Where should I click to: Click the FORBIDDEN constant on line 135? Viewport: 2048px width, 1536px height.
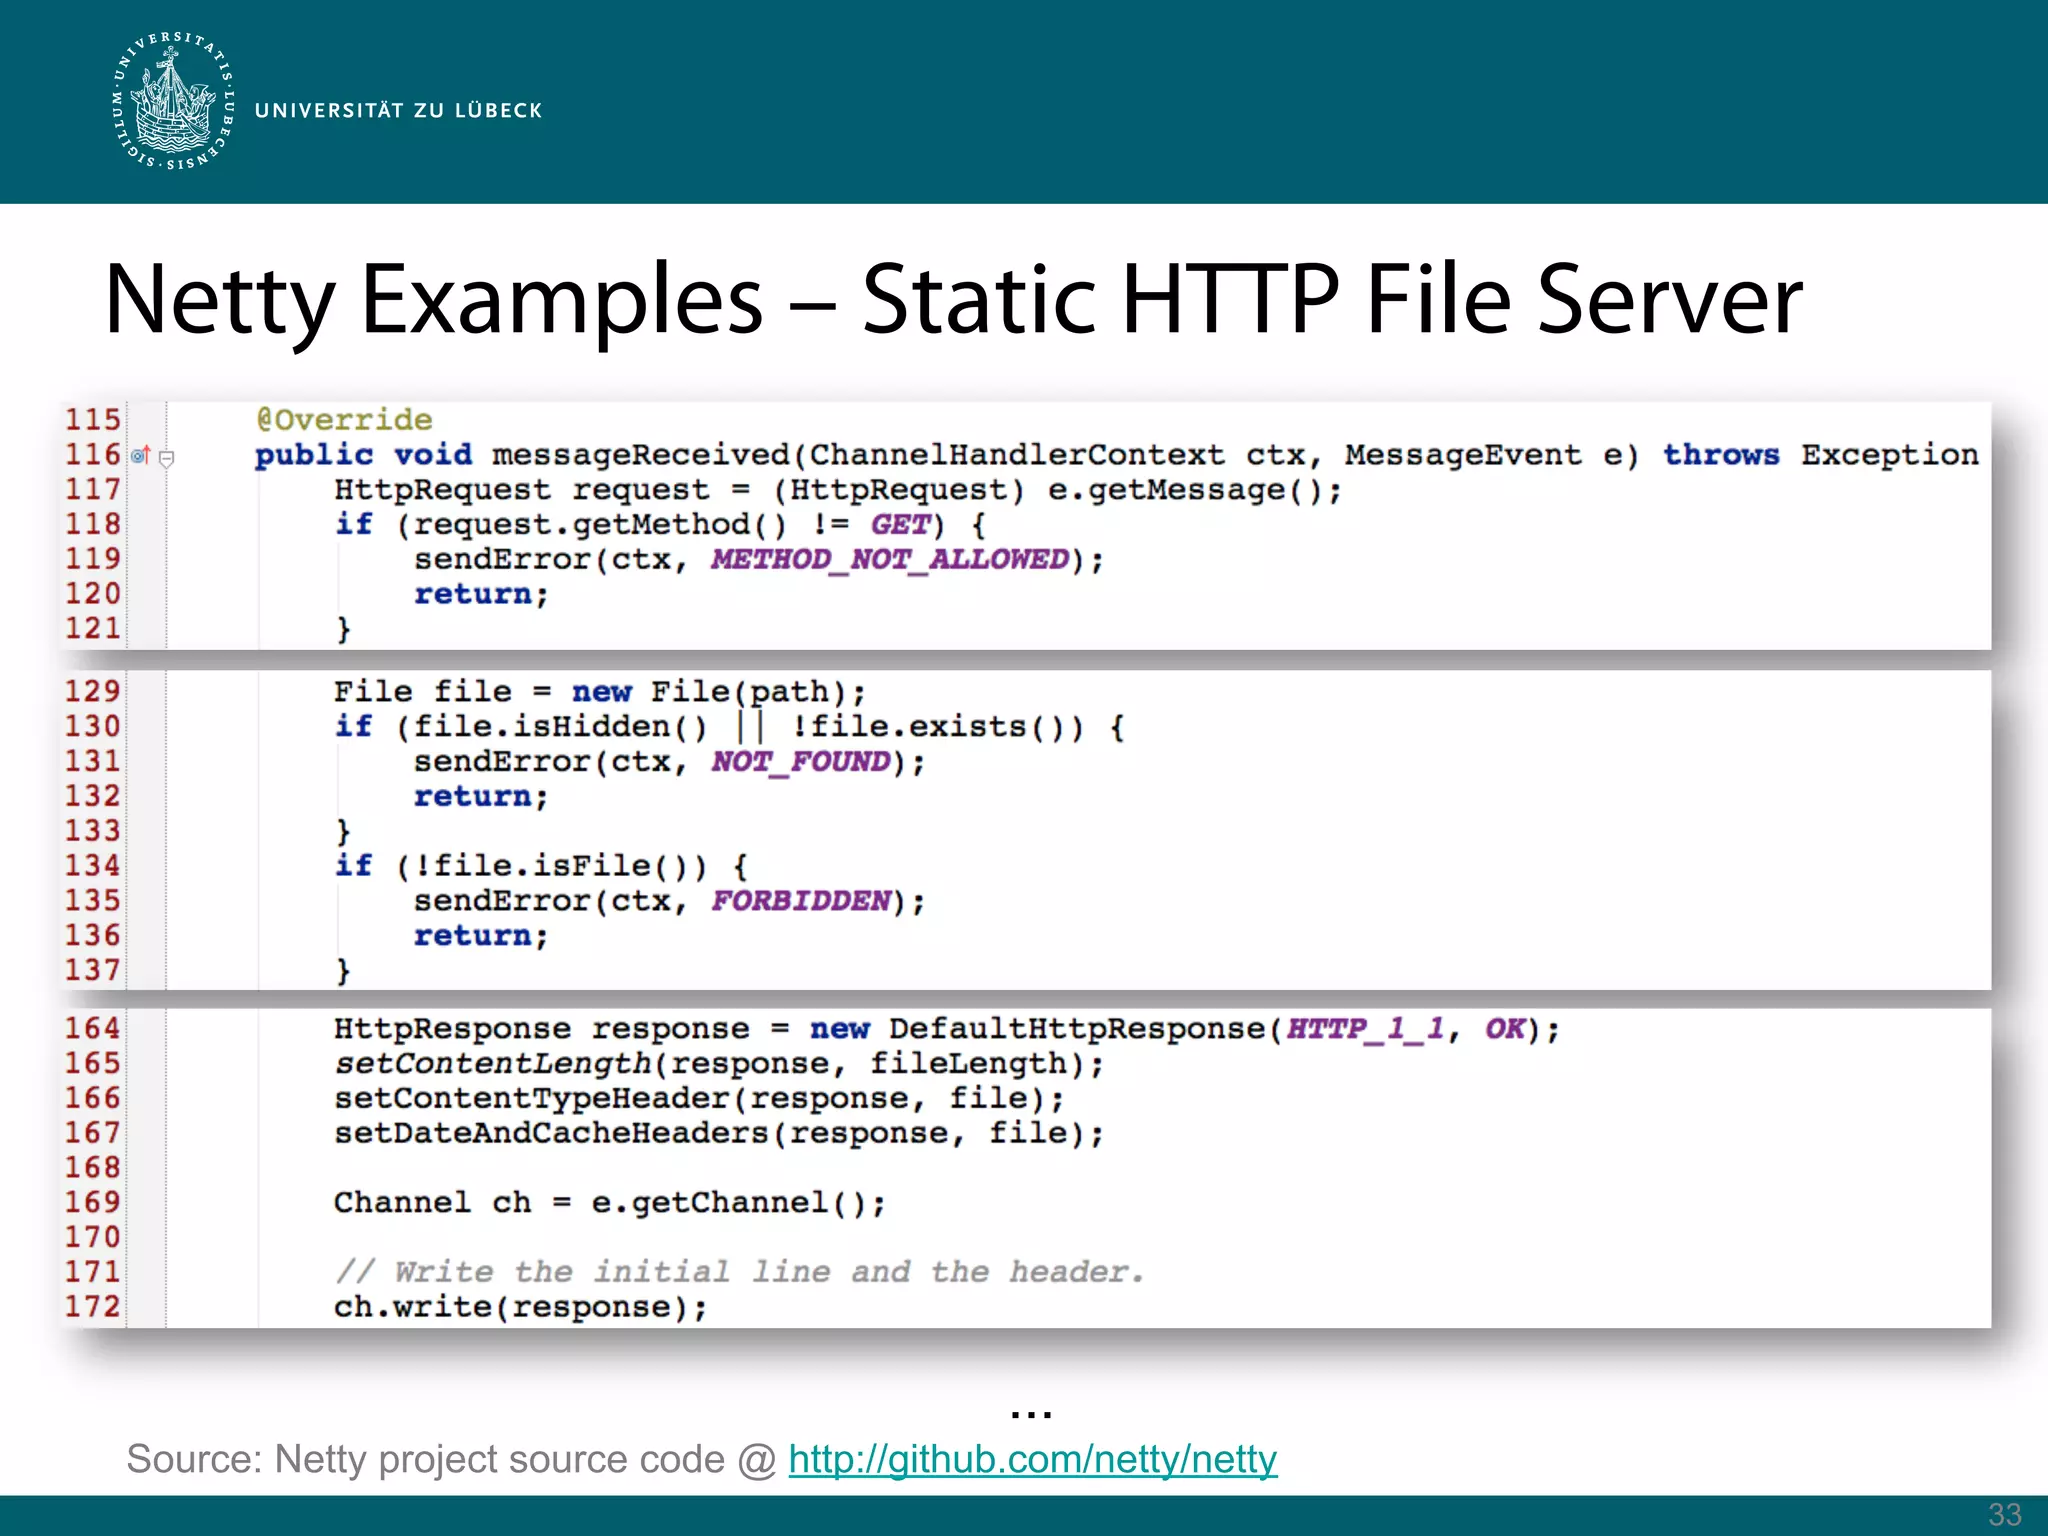pyautogui.click(x=800, y=901)
